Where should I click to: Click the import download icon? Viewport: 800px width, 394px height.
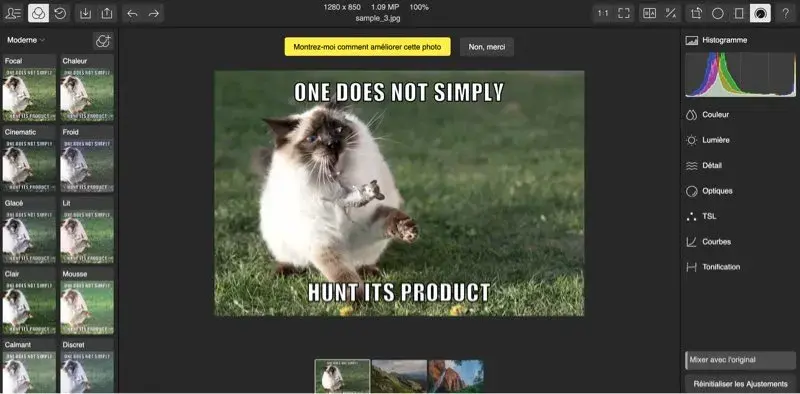86,13
